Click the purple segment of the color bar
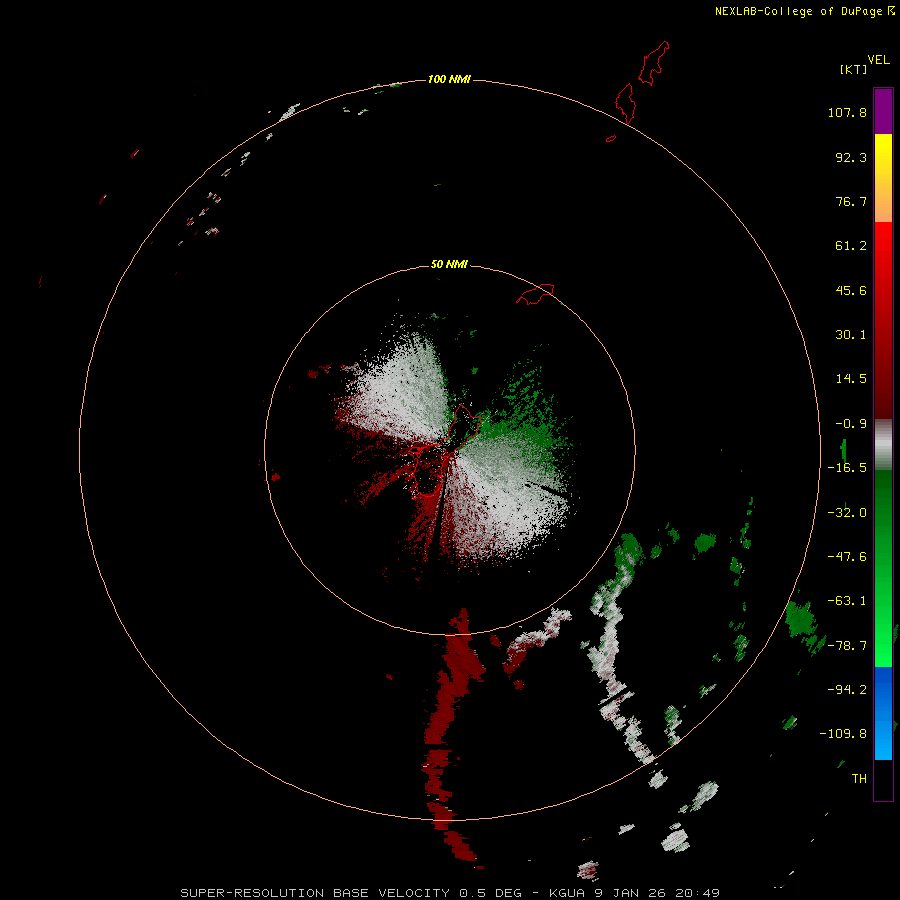This screenshot has height=900, width=900. point(883,111)
